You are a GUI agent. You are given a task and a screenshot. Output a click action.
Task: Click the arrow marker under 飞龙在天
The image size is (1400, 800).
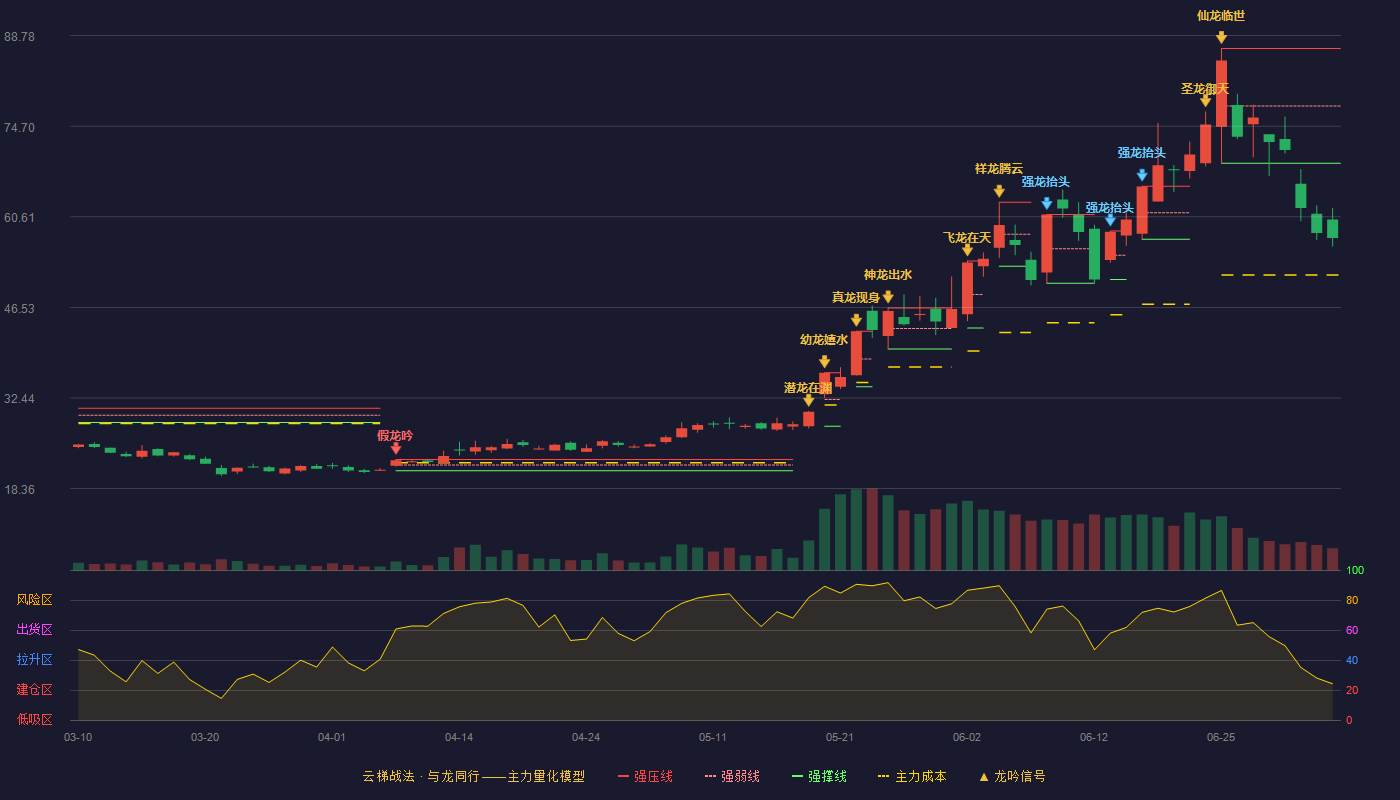pyautogui.click(x=967, y=250)
